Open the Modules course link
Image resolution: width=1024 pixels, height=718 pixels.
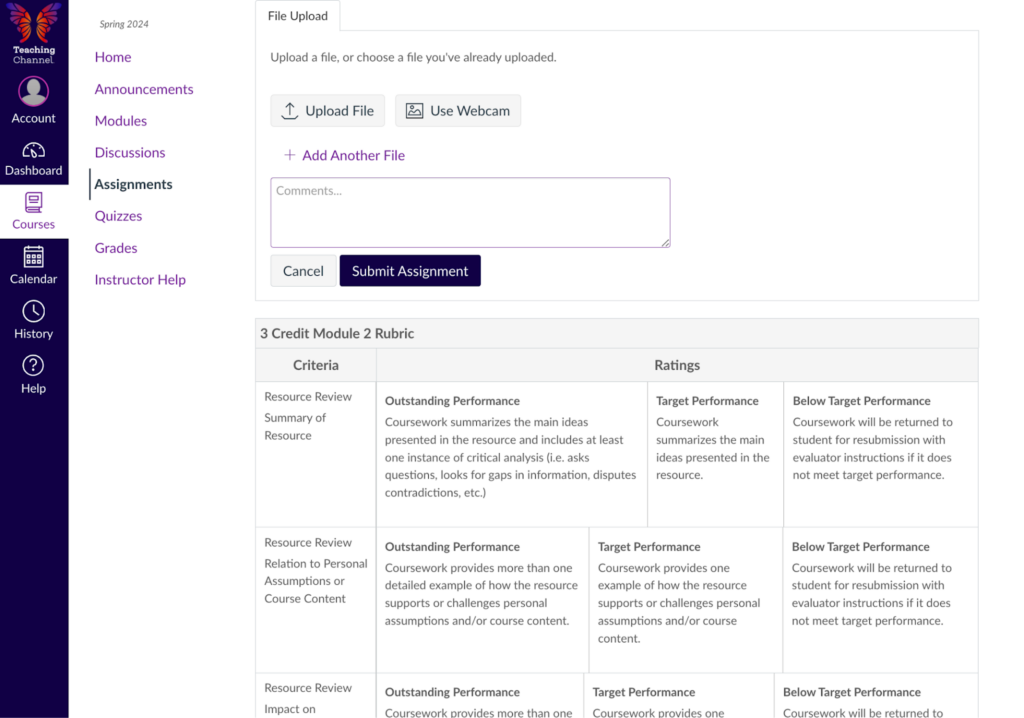pos(121,121)
